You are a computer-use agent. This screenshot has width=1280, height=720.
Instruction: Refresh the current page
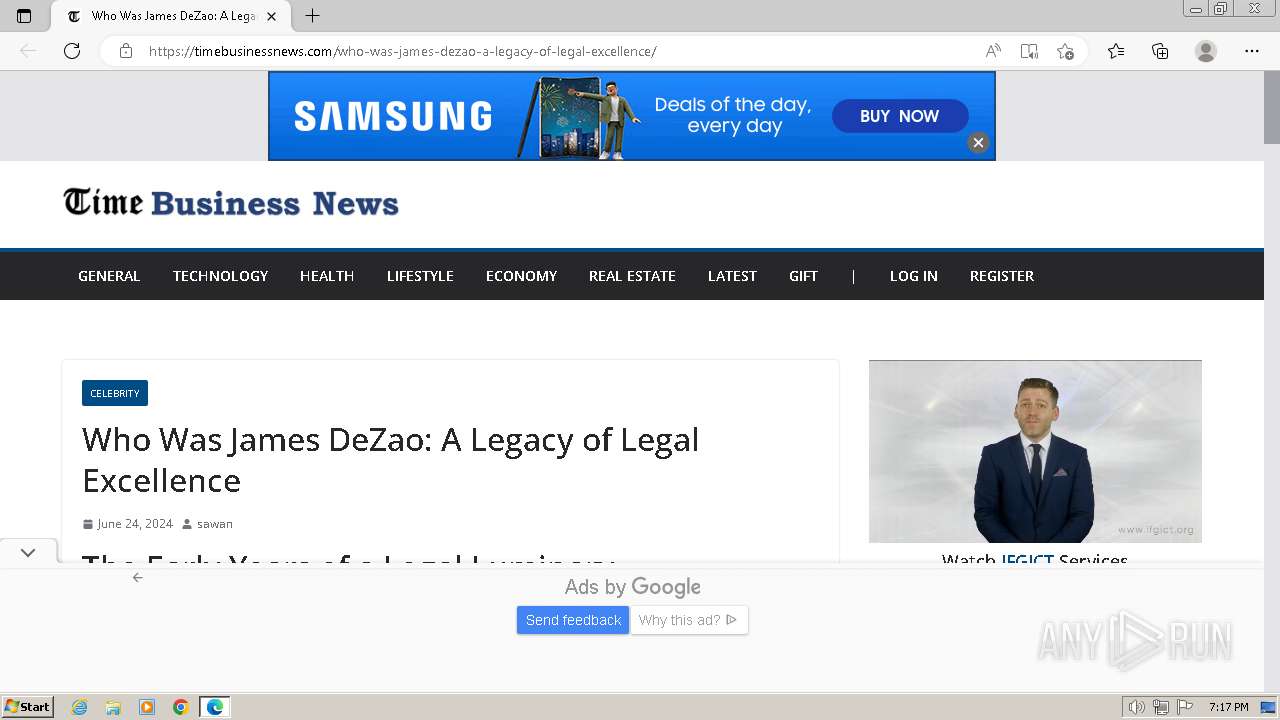(72, 51)
